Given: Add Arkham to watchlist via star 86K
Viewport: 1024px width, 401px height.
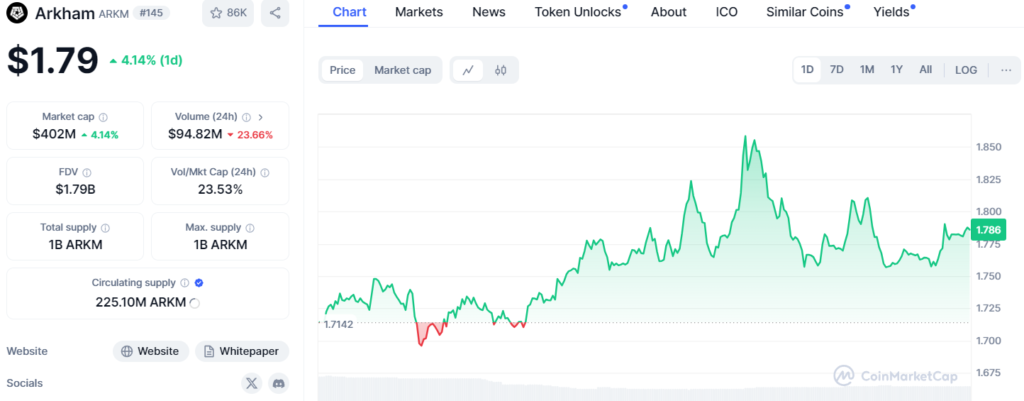Looking at the screenshot, I should pyautogui.click(x=228, y=12).
